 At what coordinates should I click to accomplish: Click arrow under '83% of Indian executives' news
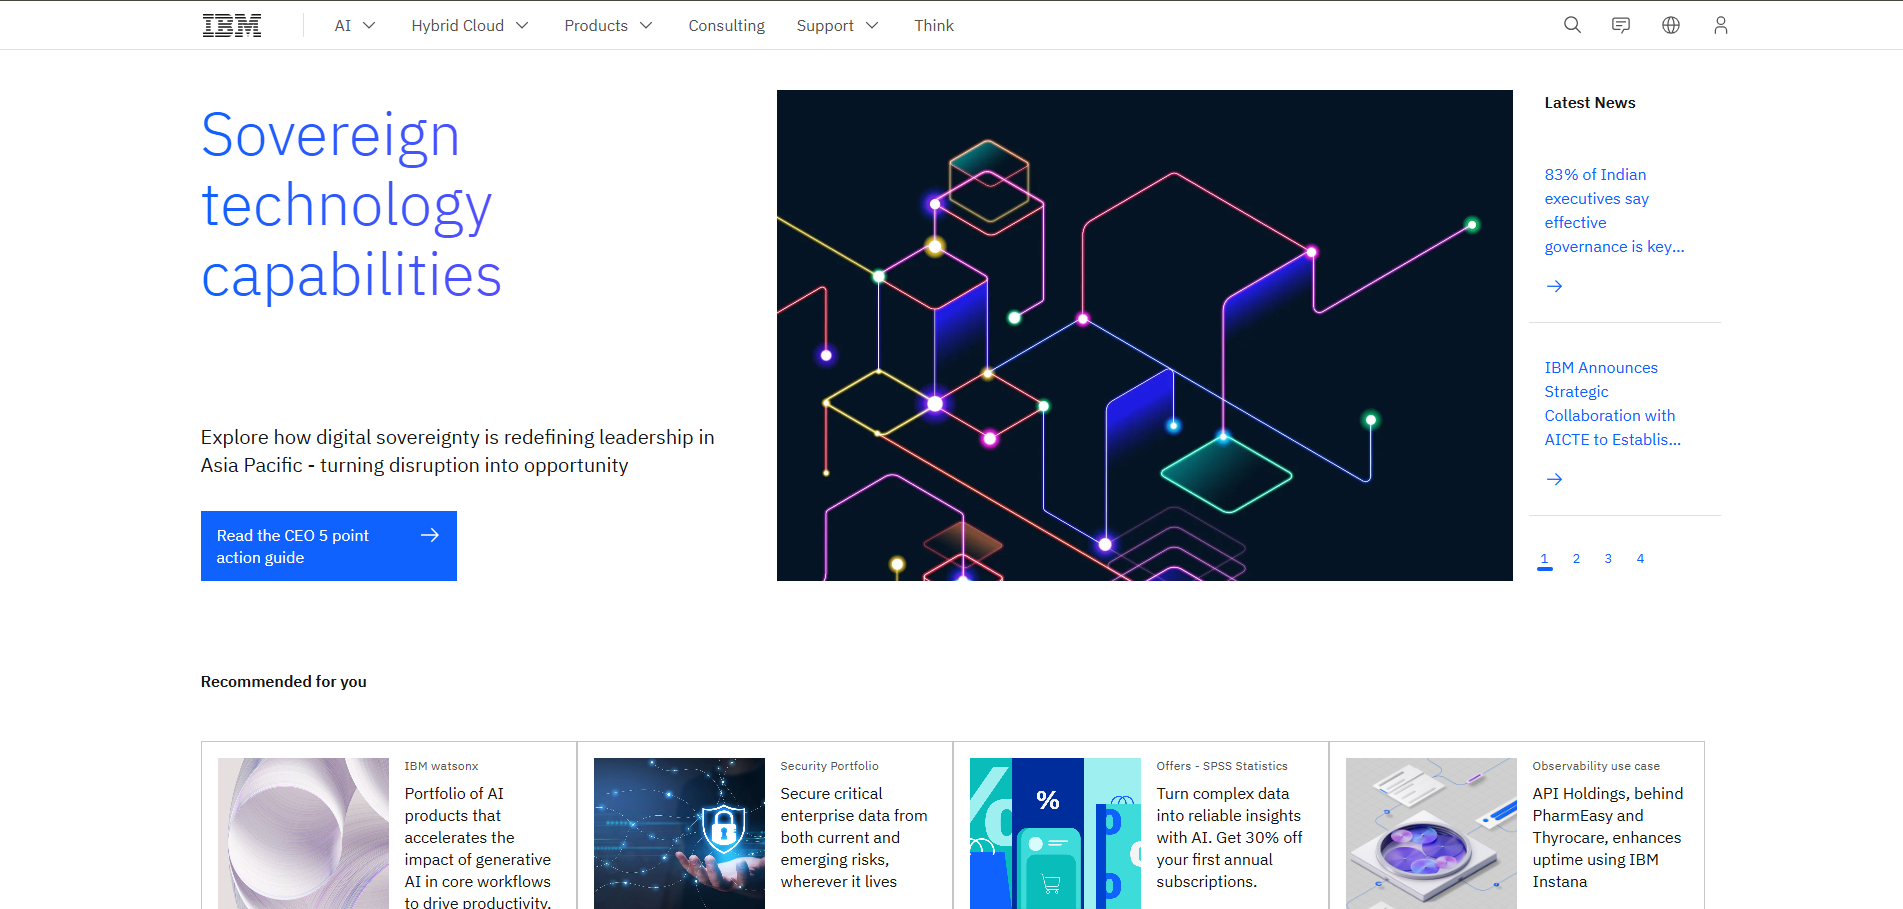pos(1554,286)
